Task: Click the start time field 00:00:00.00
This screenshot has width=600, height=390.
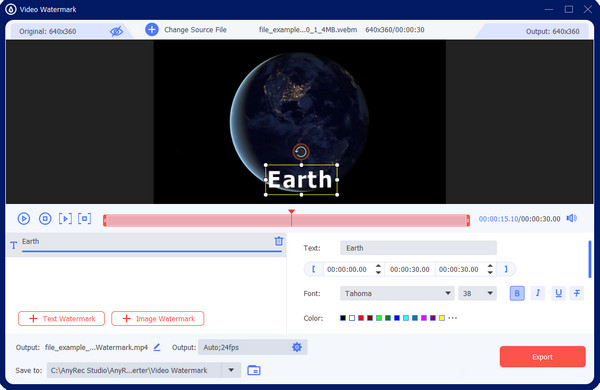Action: 347,269
